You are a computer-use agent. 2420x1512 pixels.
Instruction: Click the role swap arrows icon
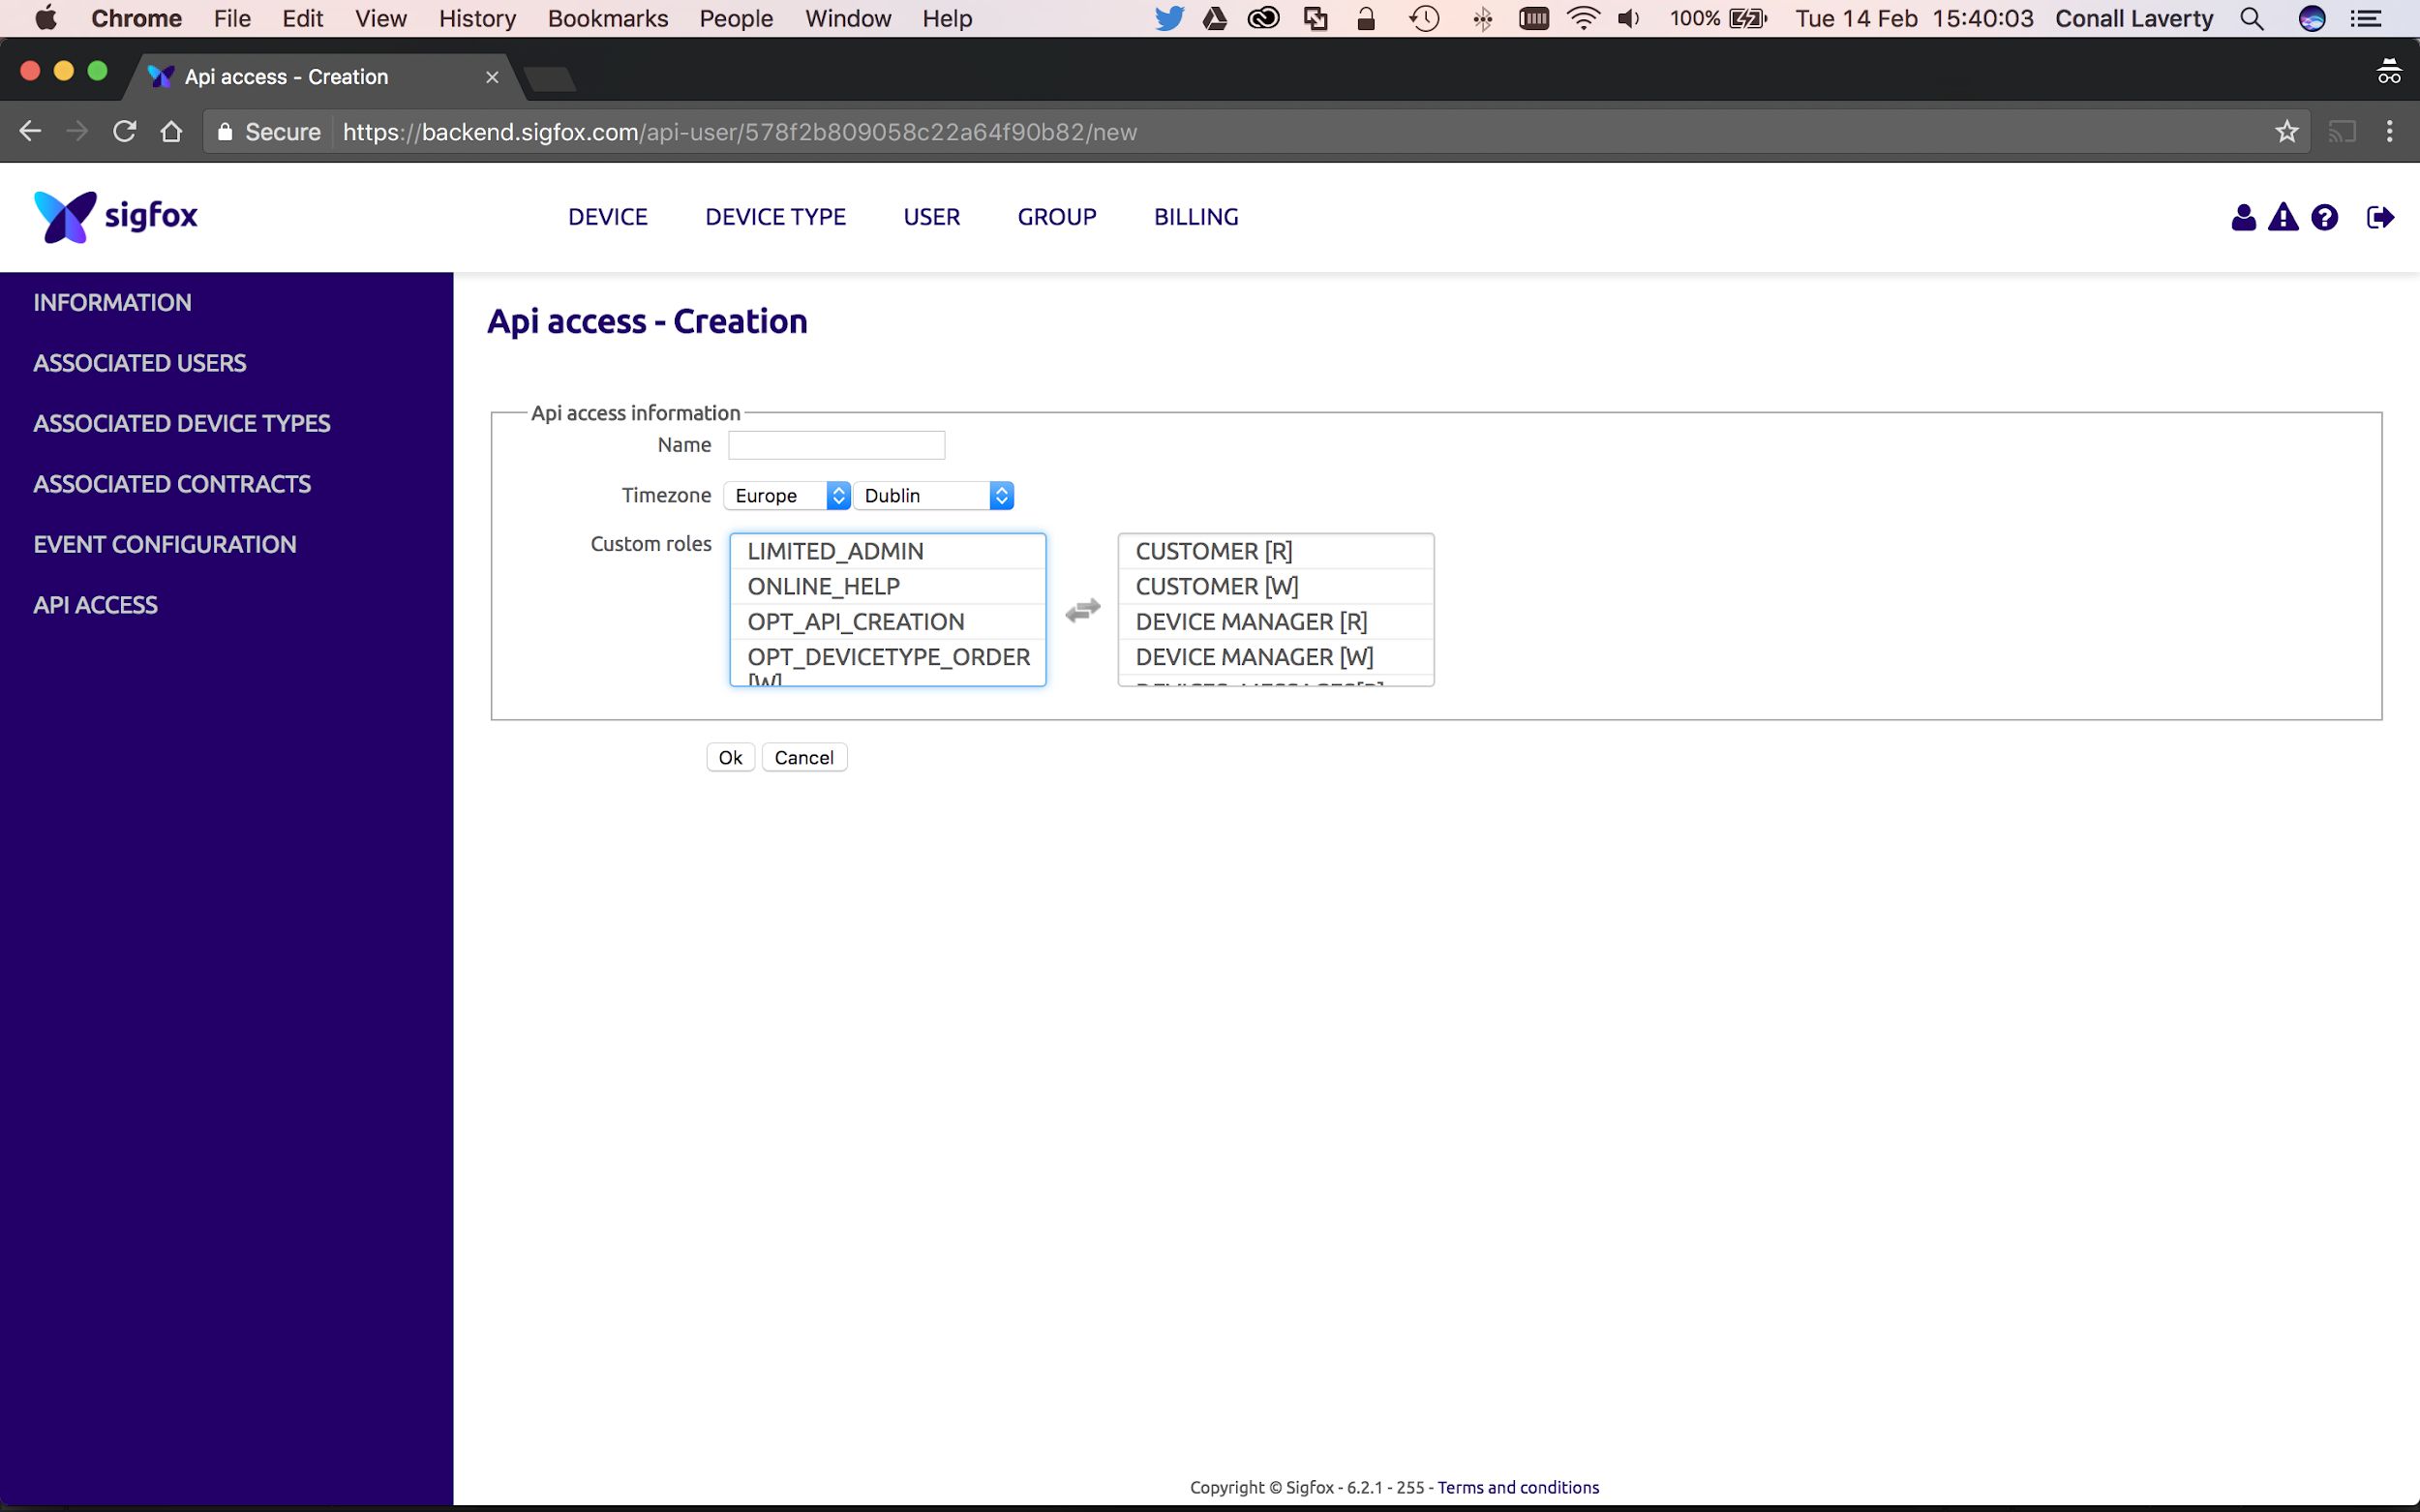coord(1082,610)
